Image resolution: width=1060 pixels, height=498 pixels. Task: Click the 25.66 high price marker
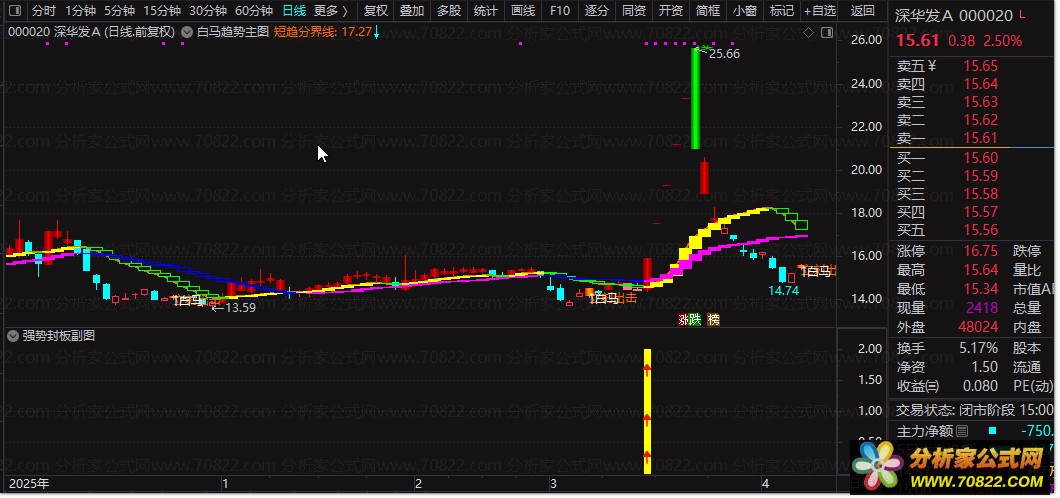coord(724,53)
